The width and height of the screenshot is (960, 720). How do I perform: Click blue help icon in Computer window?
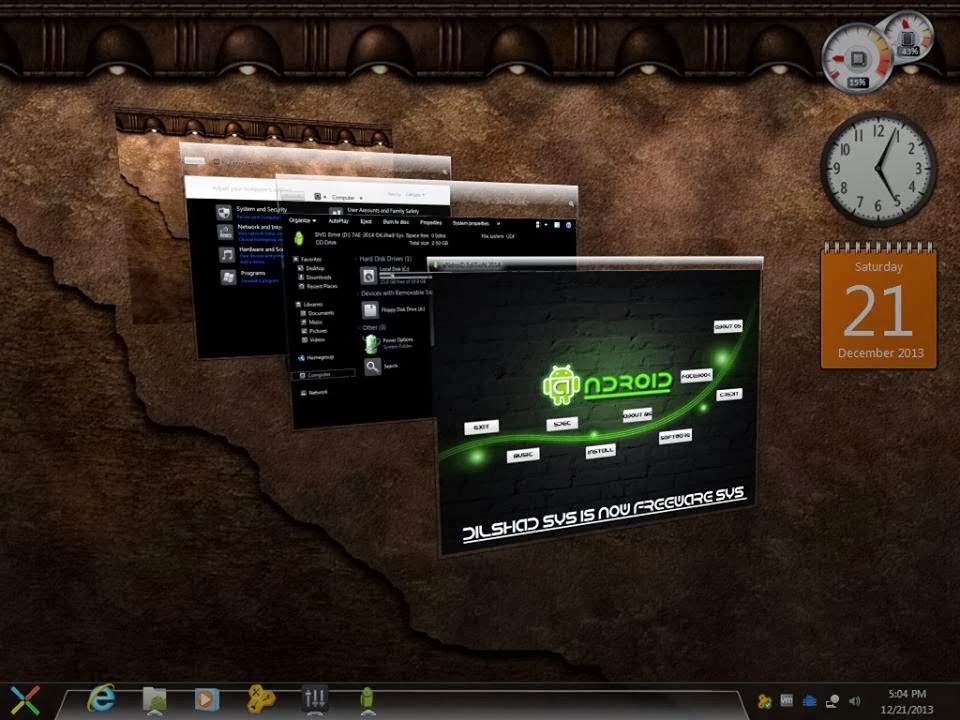coord(569,225)
